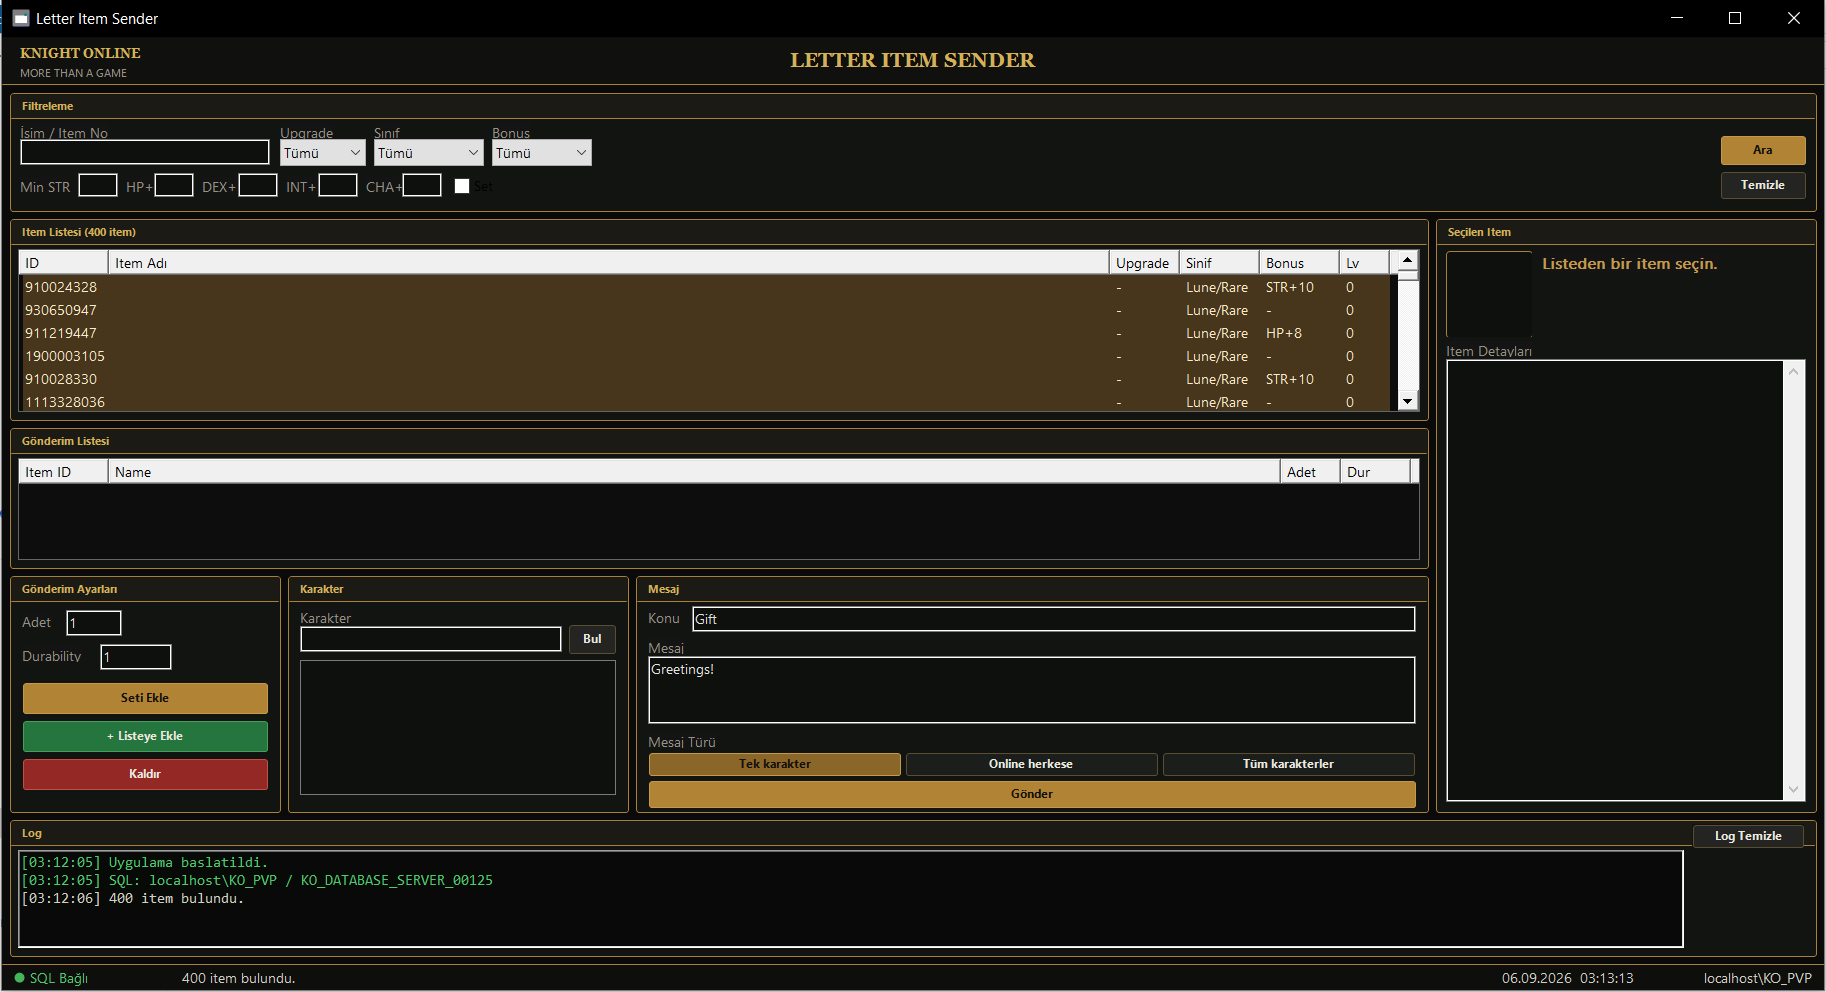This screenshot has height=992, width=1826.
Task: Click the green SQL Bağlı status dot
Action: click(x=19, y=978)
